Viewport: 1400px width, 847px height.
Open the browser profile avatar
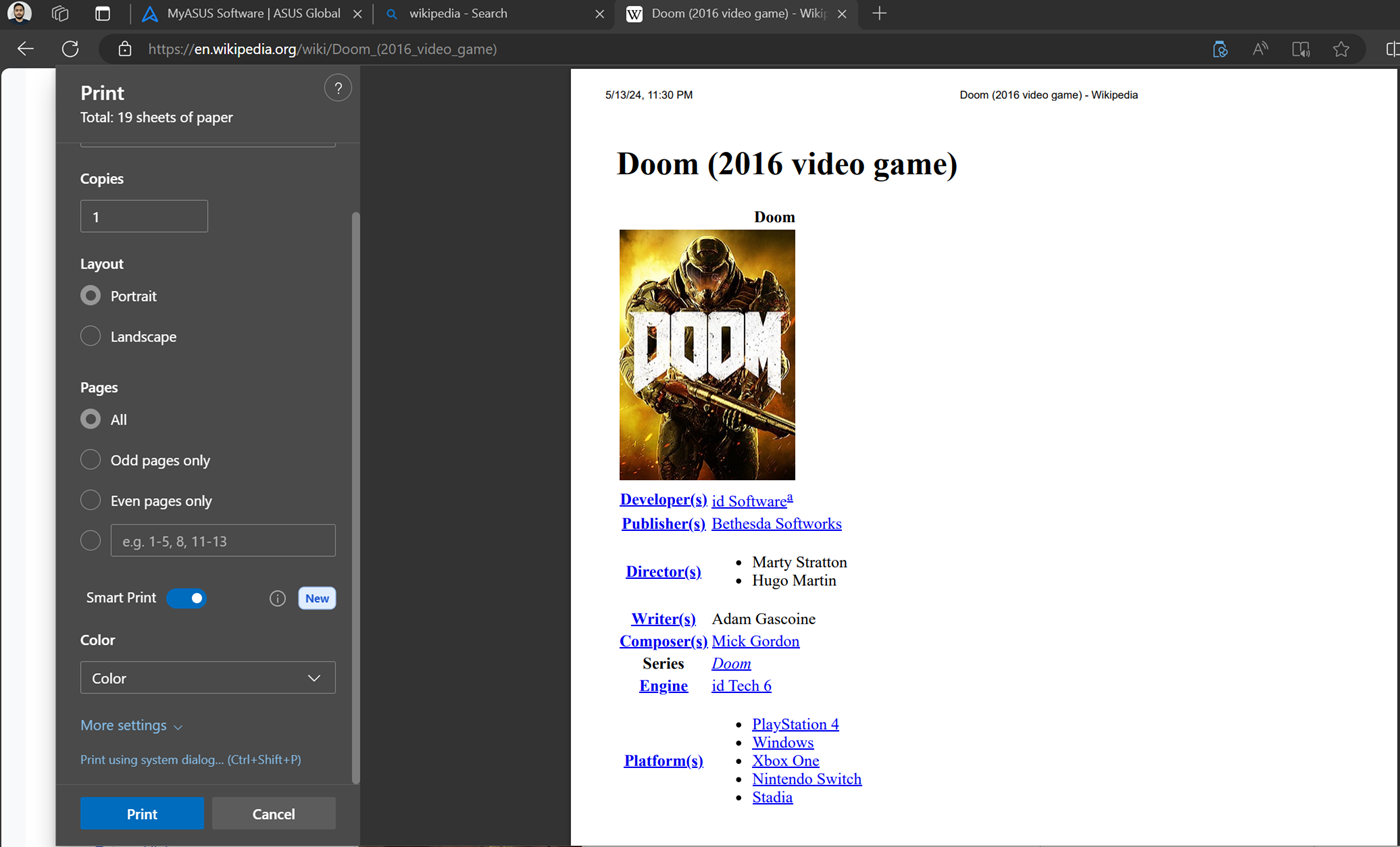20,14
